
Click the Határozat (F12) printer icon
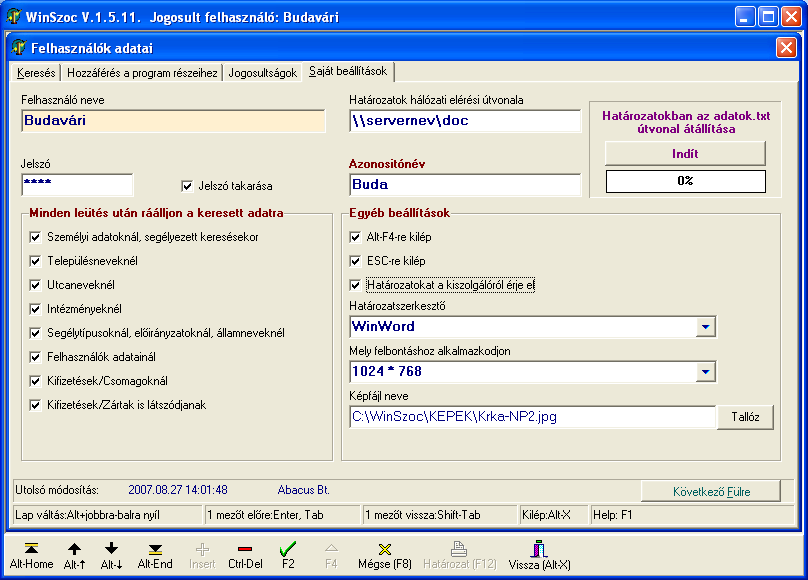(x=459, y=549)
